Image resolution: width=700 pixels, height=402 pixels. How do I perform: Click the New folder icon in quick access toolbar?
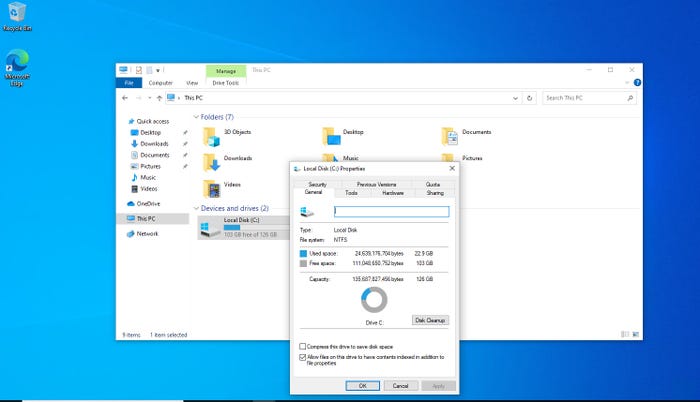pos(150,70)
